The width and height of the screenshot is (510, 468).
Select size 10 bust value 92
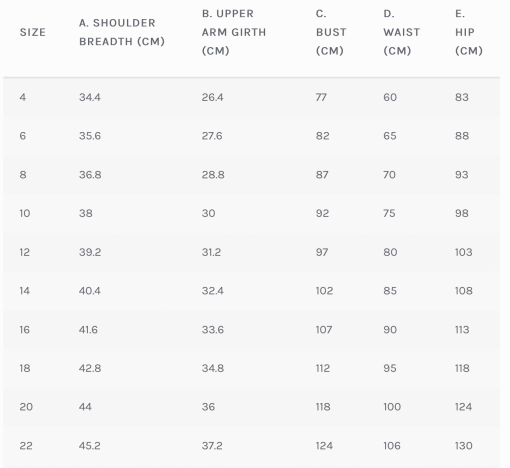322,213
